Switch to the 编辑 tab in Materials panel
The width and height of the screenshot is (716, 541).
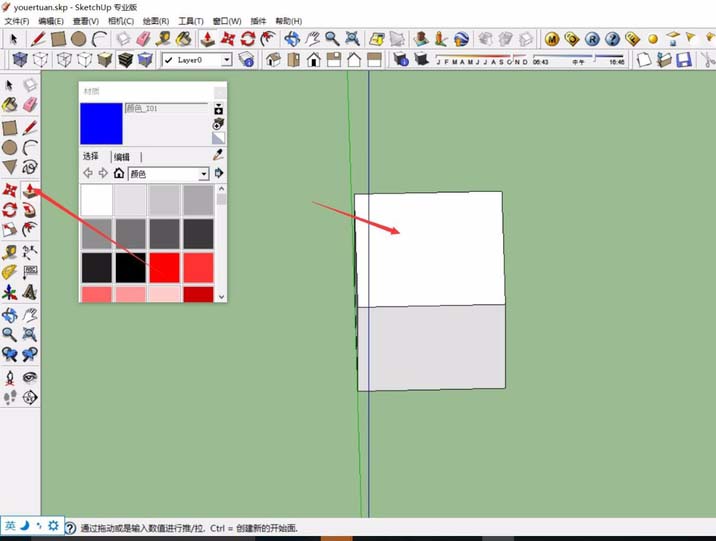point(122,157)
